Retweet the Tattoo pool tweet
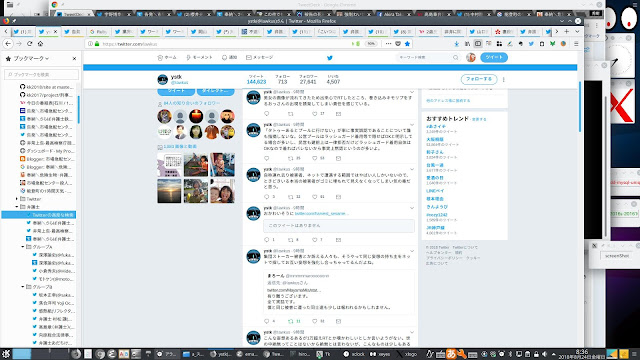 coord(291,158)
